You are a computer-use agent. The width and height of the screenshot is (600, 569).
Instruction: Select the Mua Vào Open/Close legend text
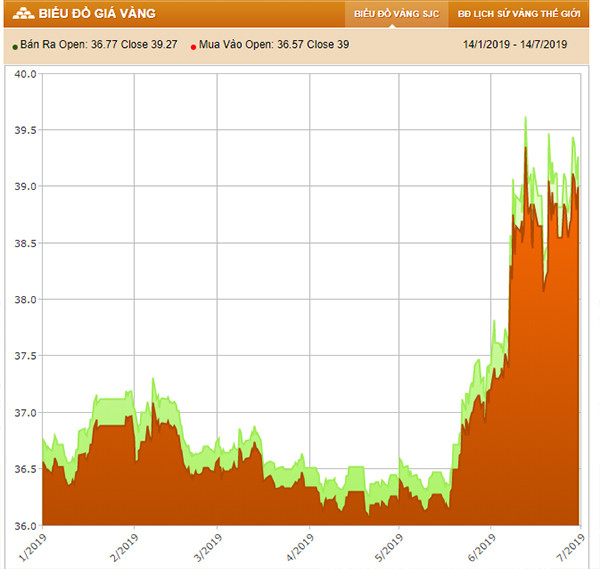pyautogui.click(x=274, y=45)
